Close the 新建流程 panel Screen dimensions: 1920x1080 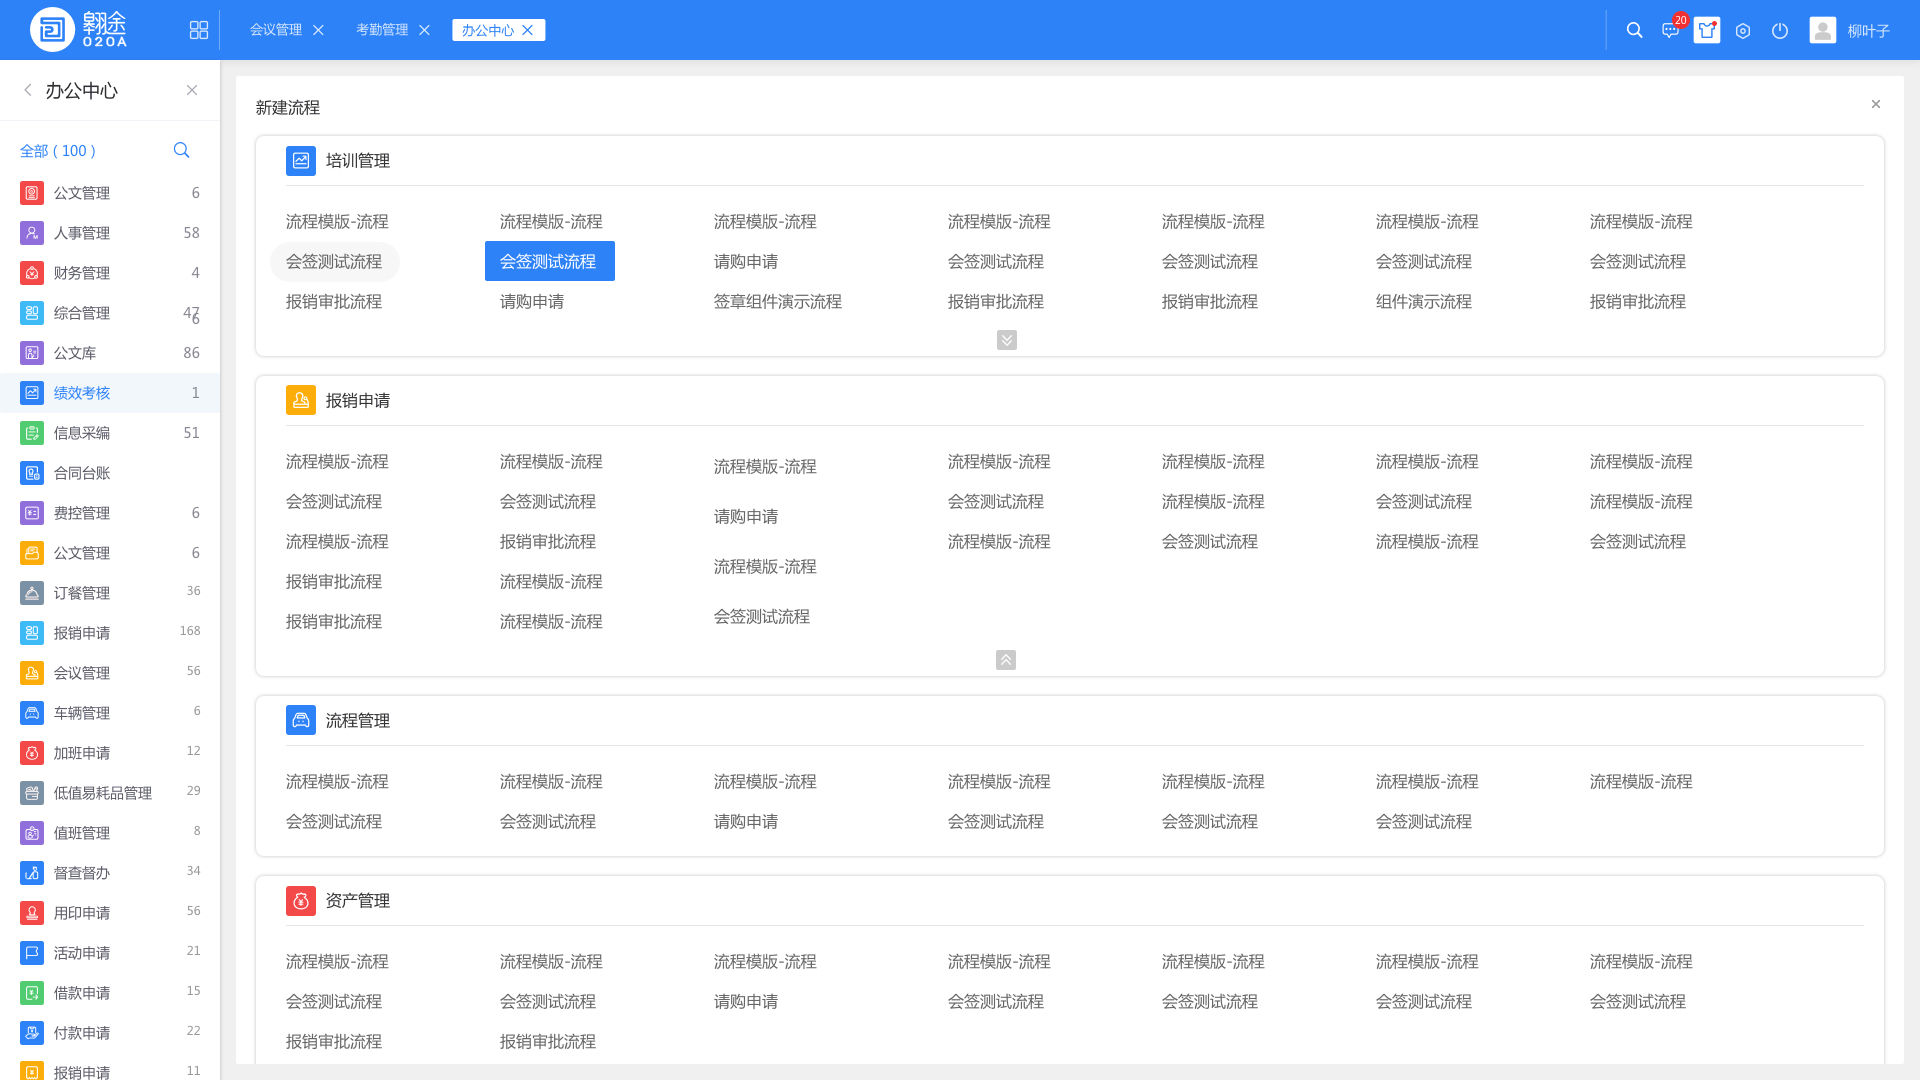pyautogui.click(x=1876, y=104)
